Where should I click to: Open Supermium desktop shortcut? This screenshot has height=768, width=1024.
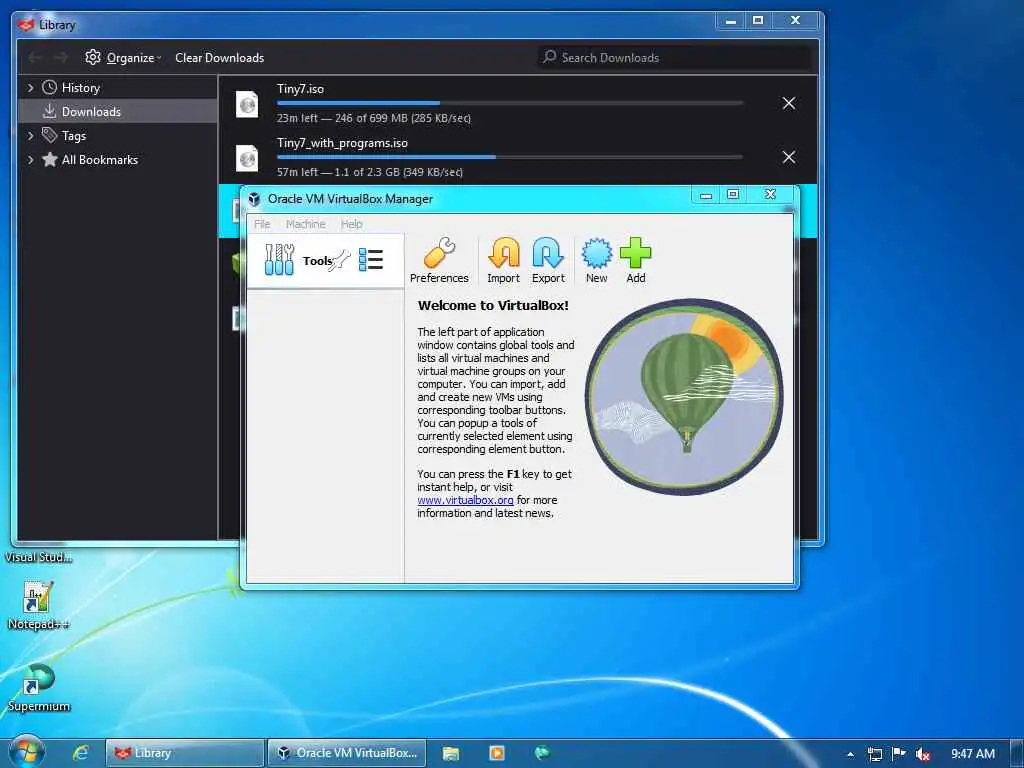[x=38, y=688]
